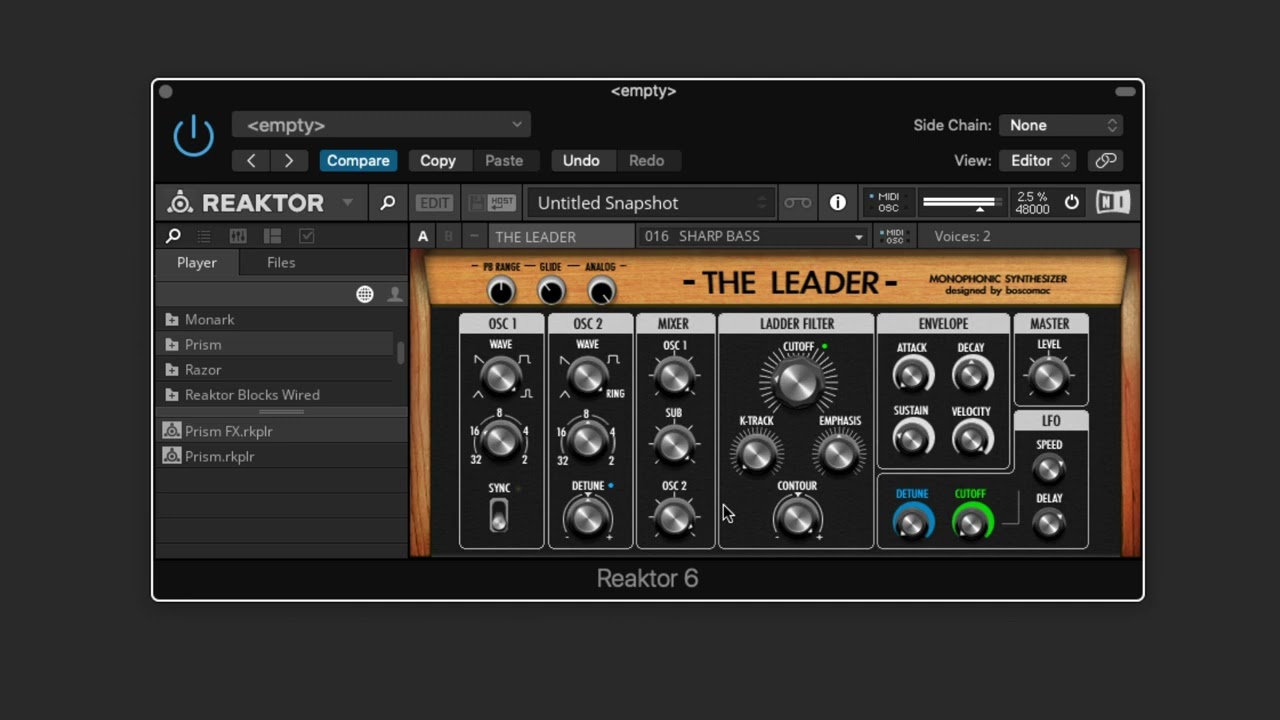Click the green LFO CUTOFF knob
The width and height of the screenshot is (1280, 720).
(x=971, y=523)
